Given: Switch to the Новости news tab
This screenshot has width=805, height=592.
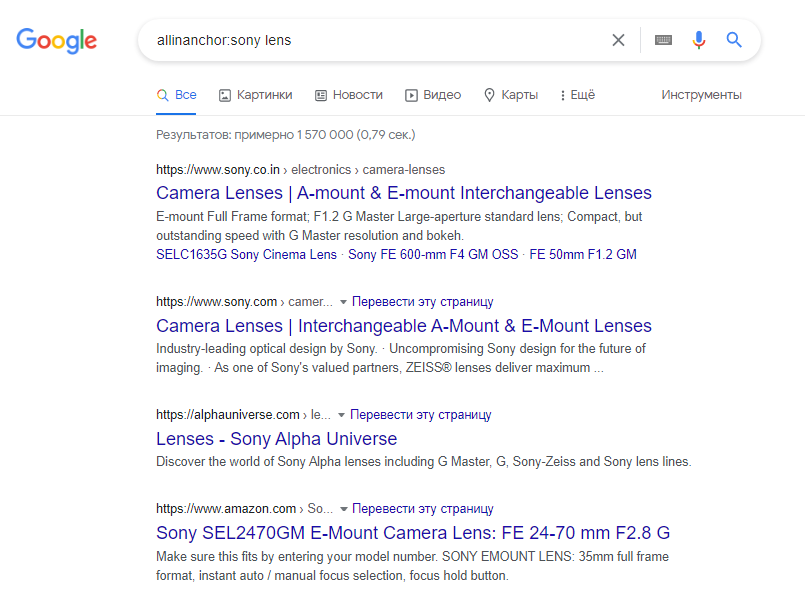Looking at the screenshot, I should click(x=349, y=95).
